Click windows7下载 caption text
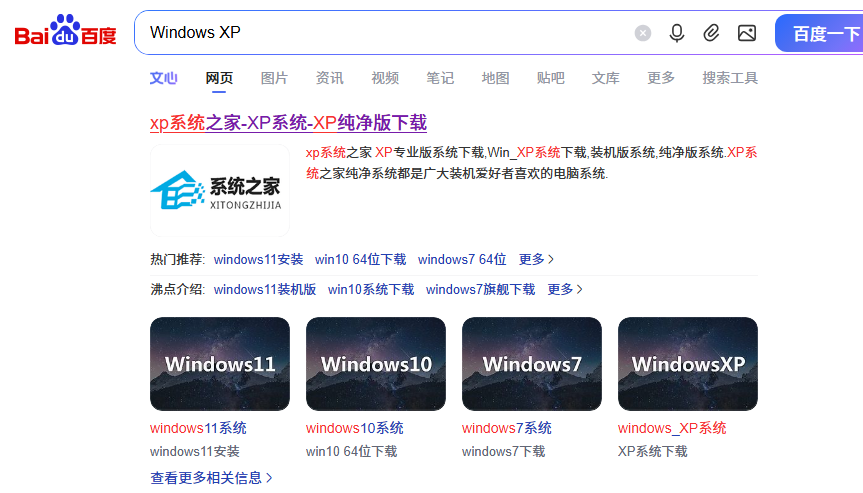This screenshot has width=863, height=493. (x=503, y=452)
